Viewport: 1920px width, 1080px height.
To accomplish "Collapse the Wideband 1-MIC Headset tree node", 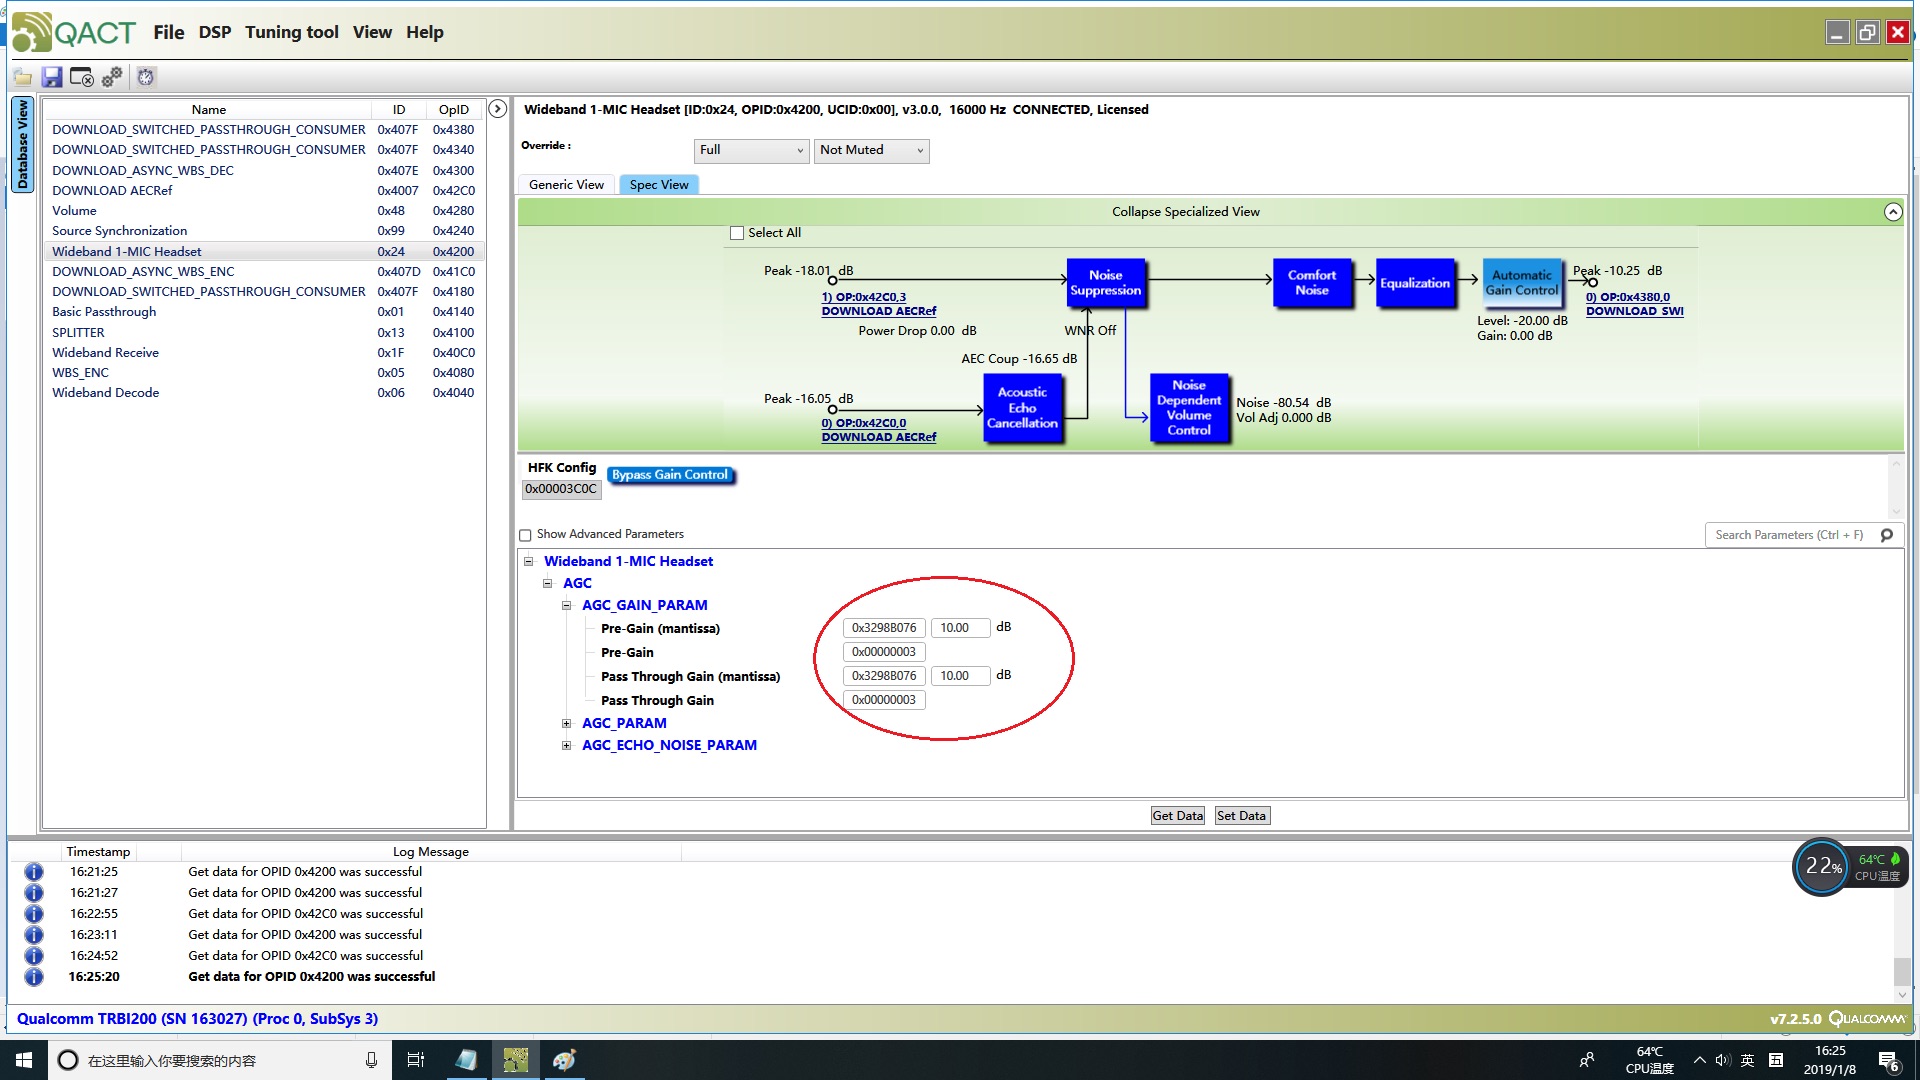I will tap(529, 562).
